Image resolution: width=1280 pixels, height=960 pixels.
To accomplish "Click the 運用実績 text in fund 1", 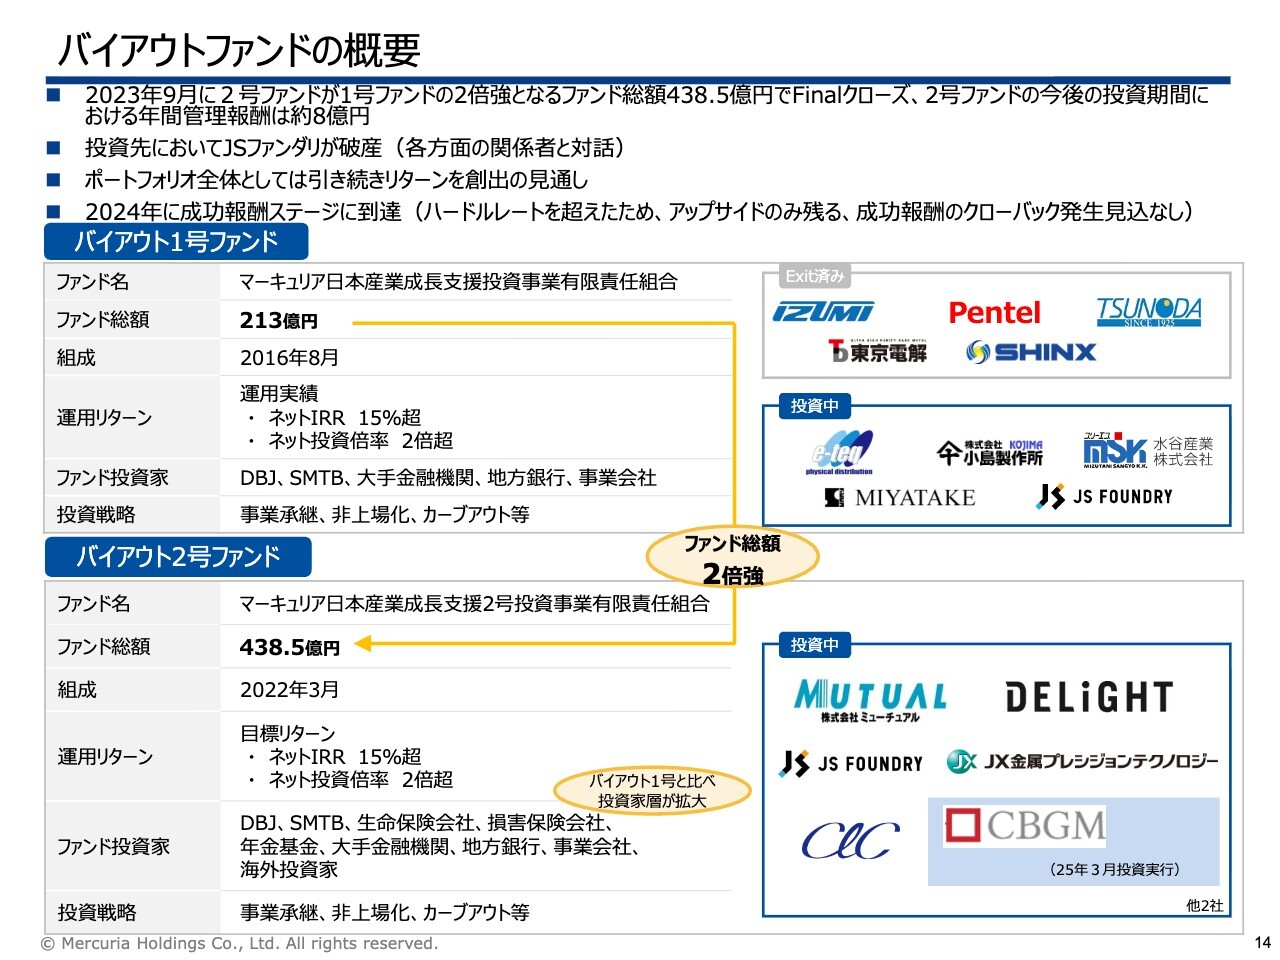I will point(279,394).
